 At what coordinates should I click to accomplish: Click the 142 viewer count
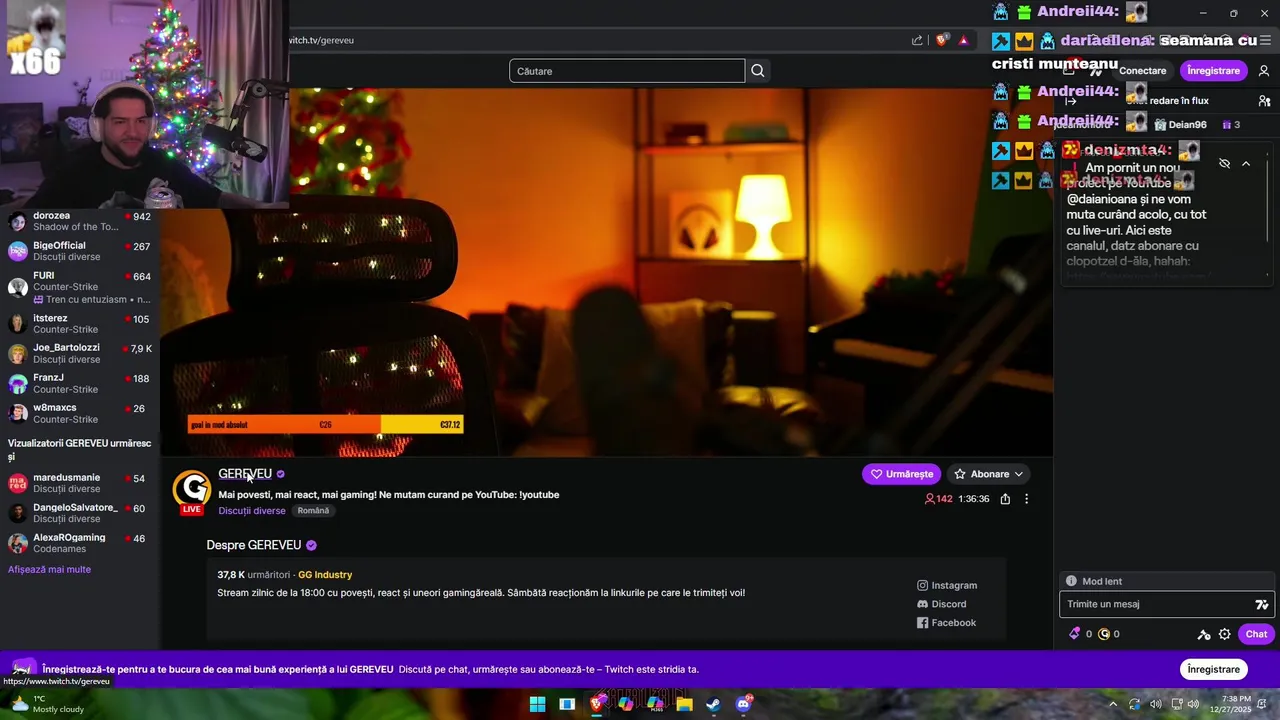click(938, 499)
